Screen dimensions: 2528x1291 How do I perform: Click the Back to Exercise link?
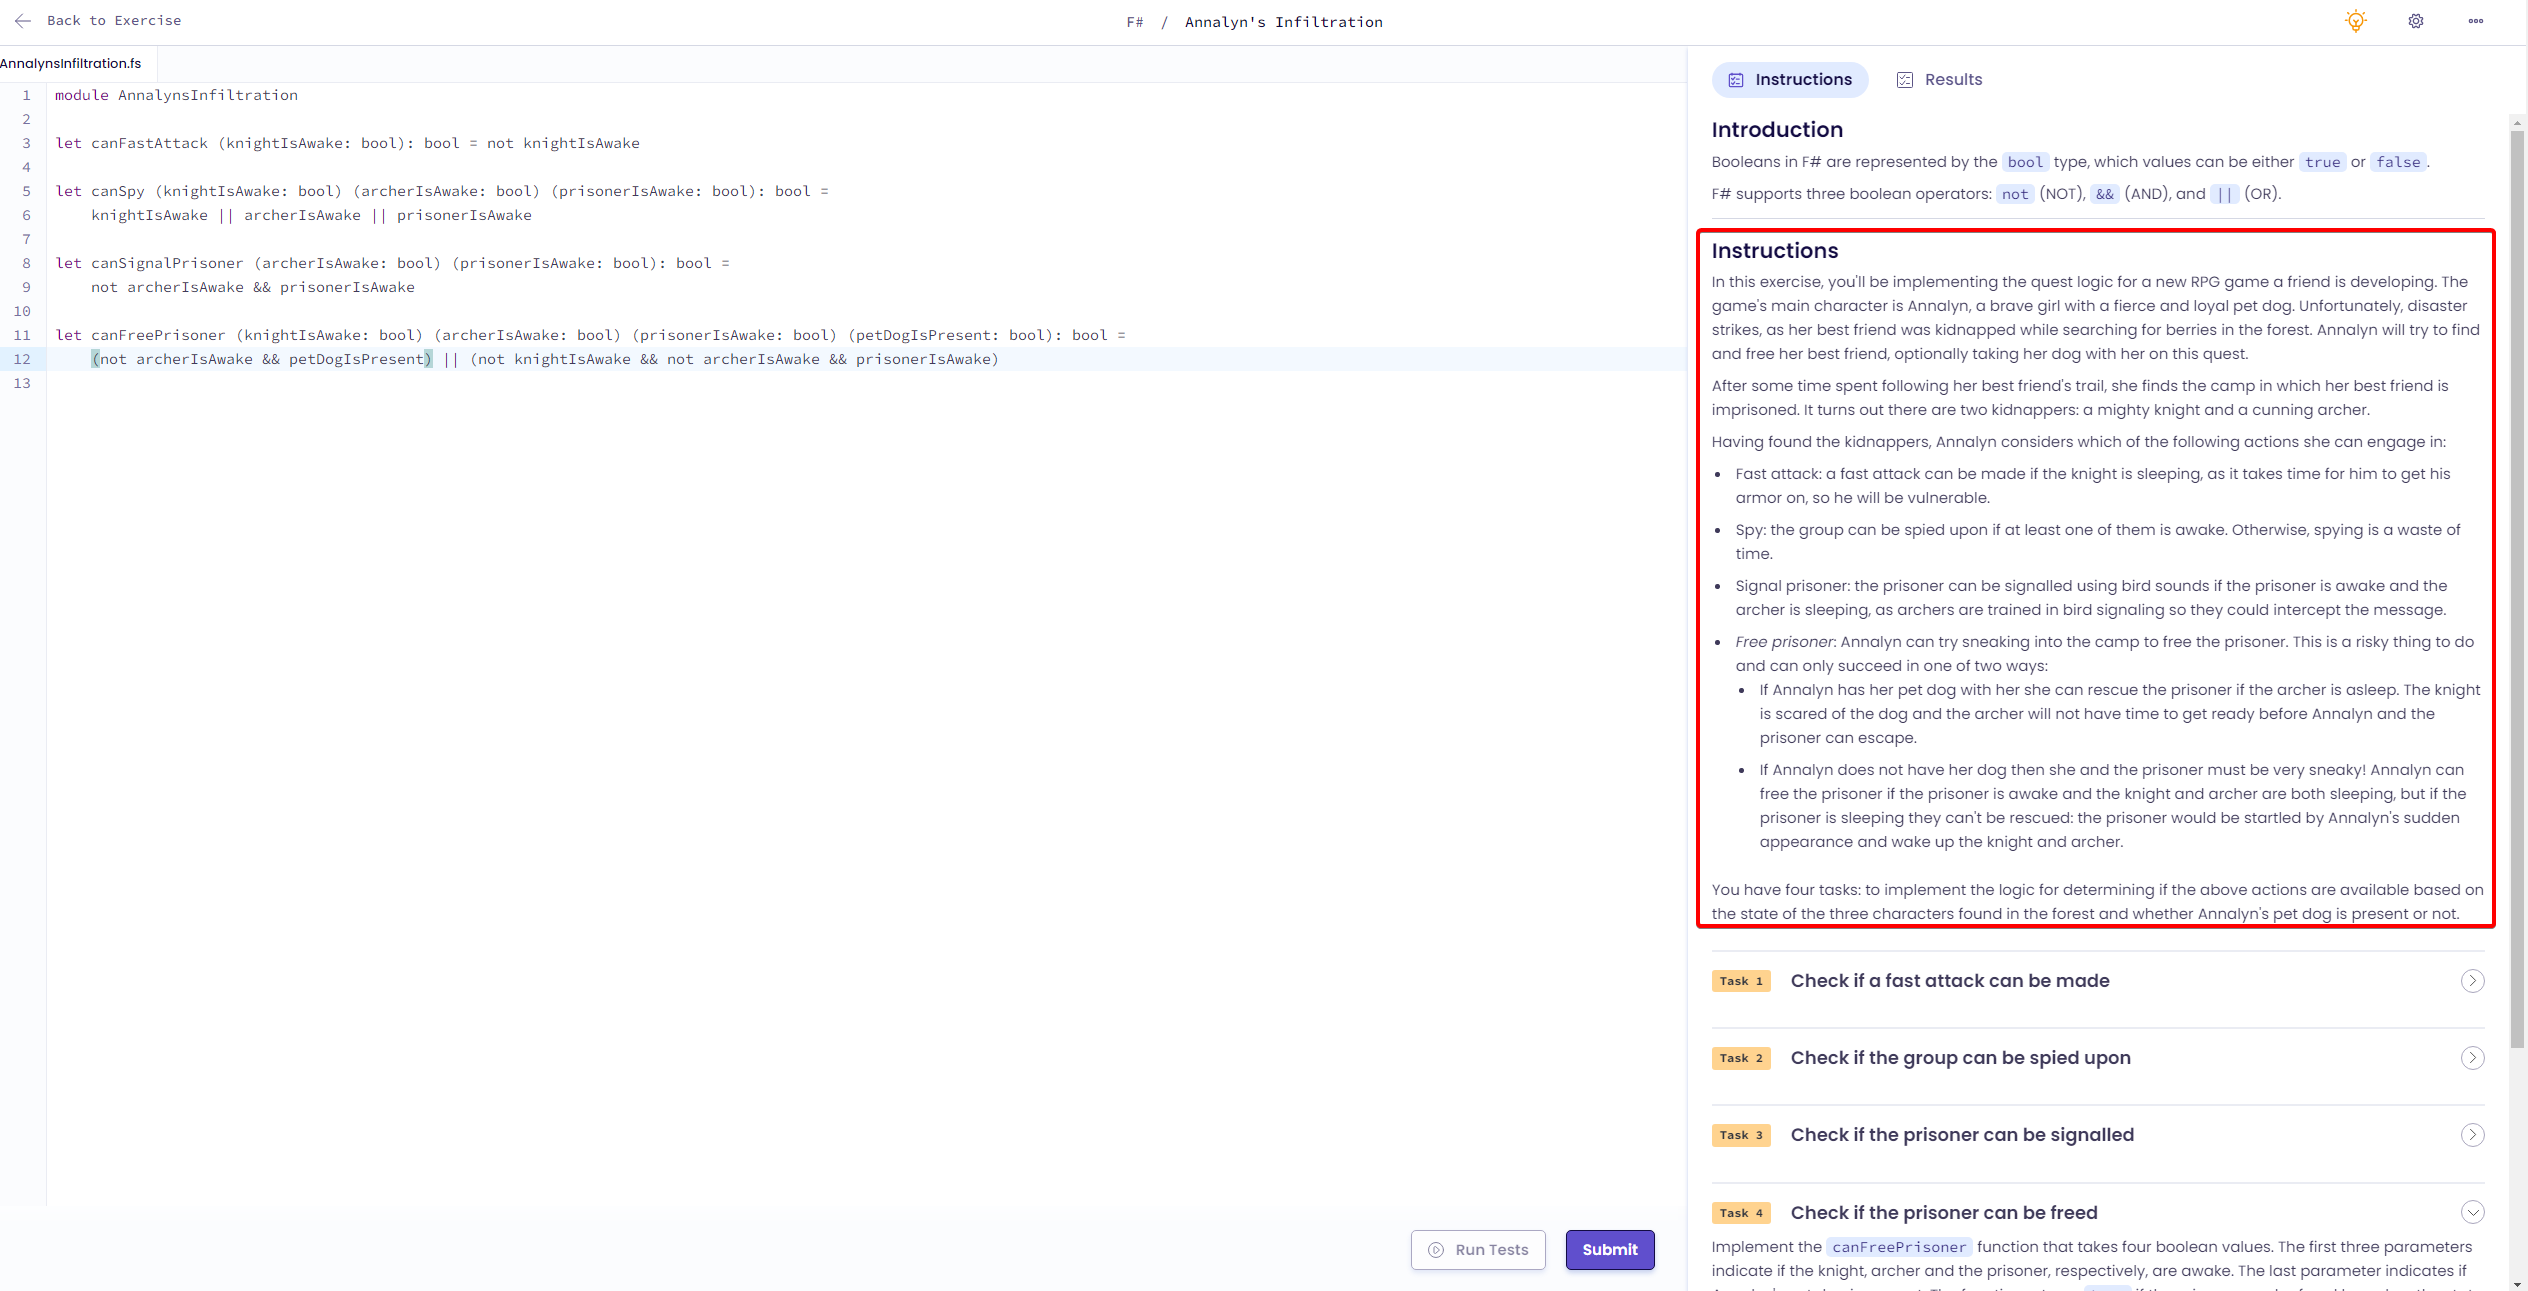113,21
